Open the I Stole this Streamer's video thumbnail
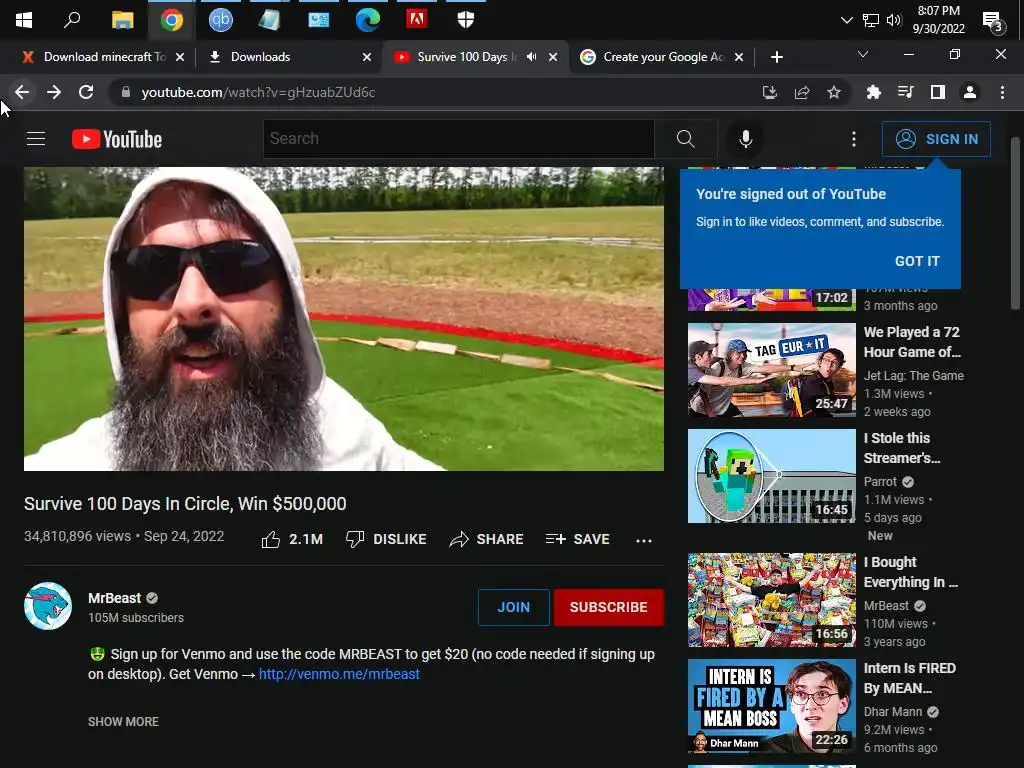 (771, 476)
